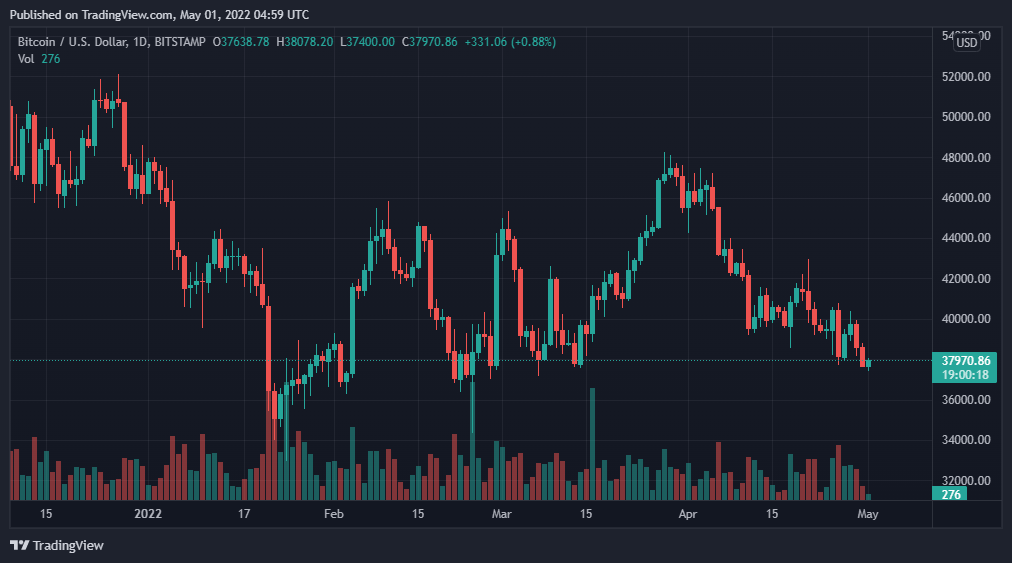The width and height of the screenshot is (1012, 563).
Task: Click the TradingView logo
Action: (57, 546)
